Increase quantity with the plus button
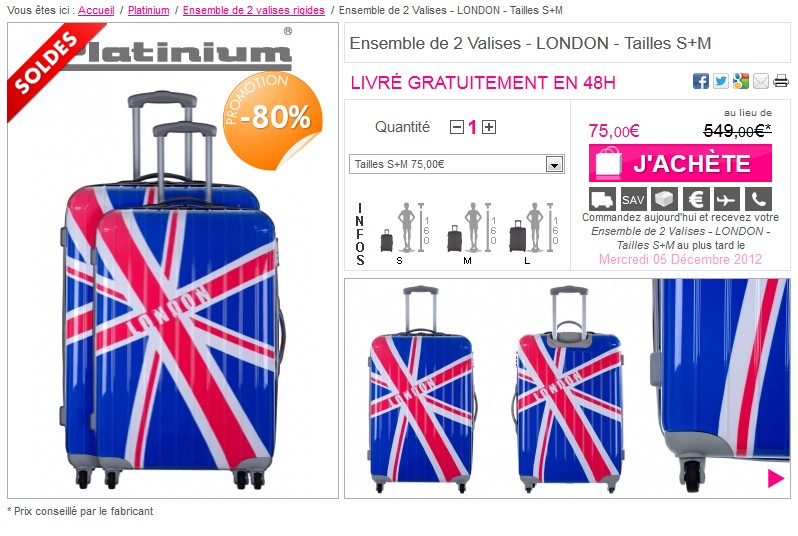The height and width of the screenshot is (536, 798). click(x=489, y=127)
